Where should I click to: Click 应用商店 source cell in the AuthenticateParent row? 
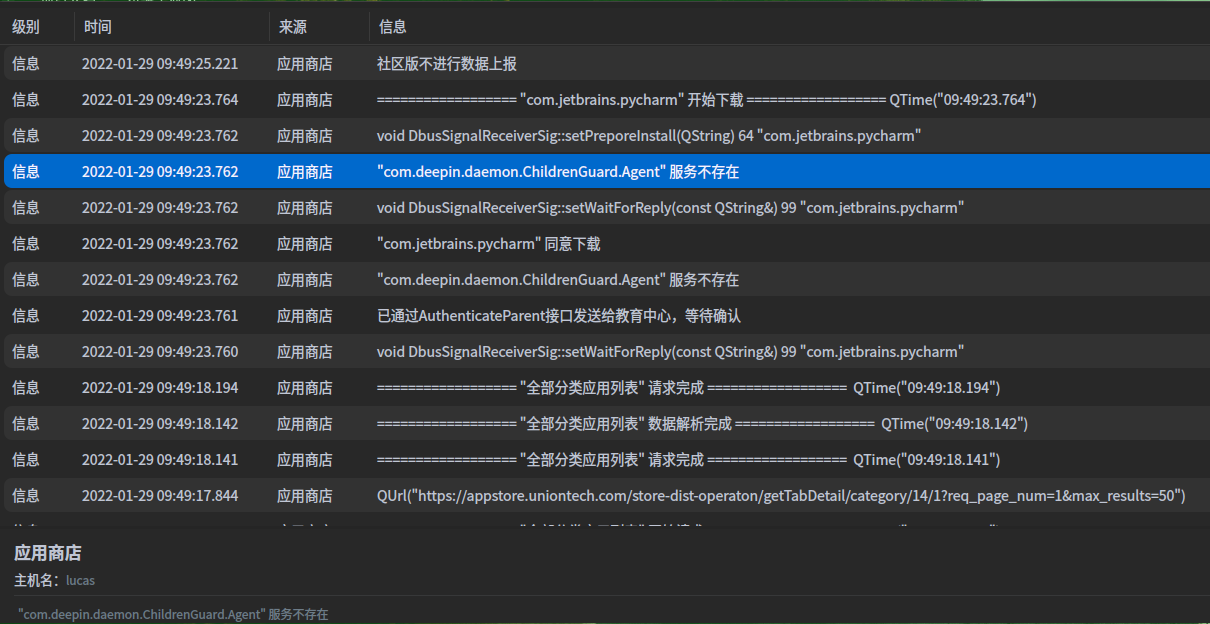(305, 316)
